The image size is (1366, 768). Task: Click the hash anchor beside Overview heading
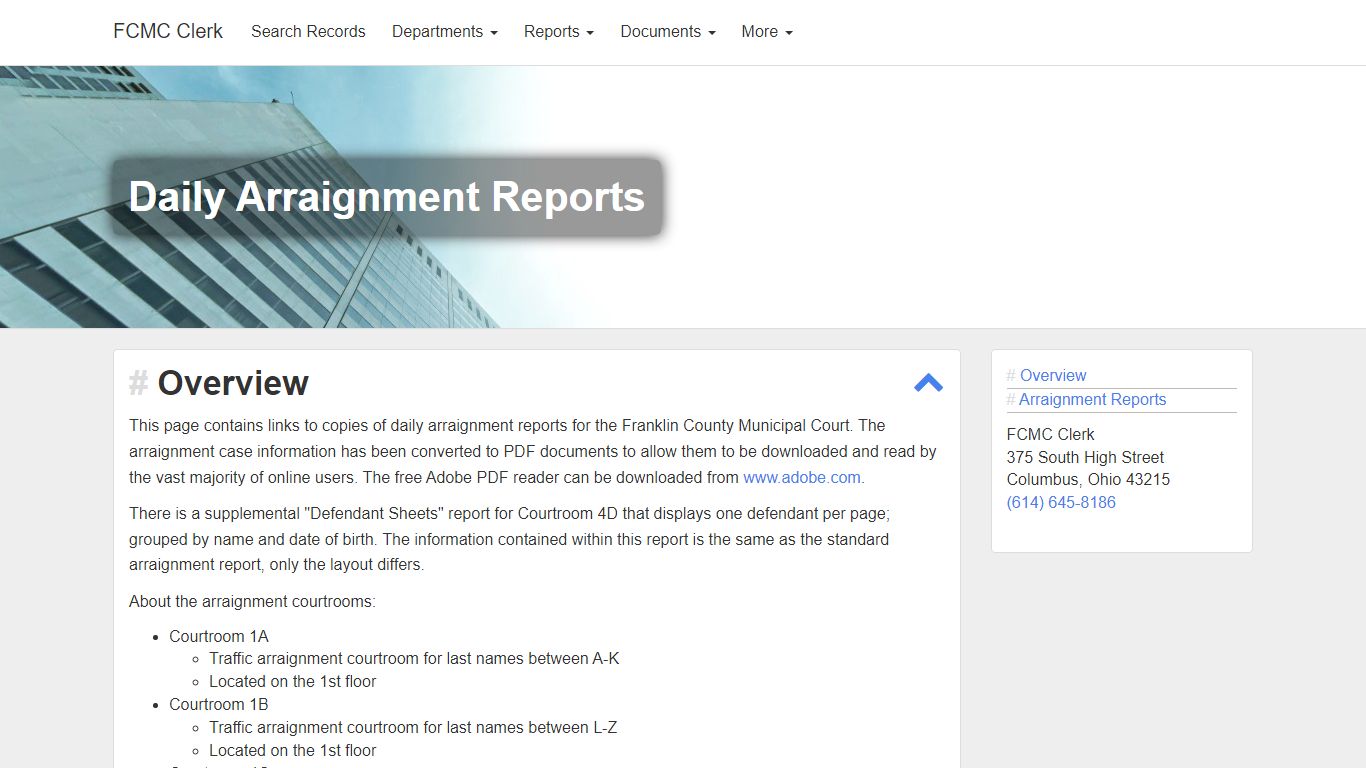click(138, 383)
